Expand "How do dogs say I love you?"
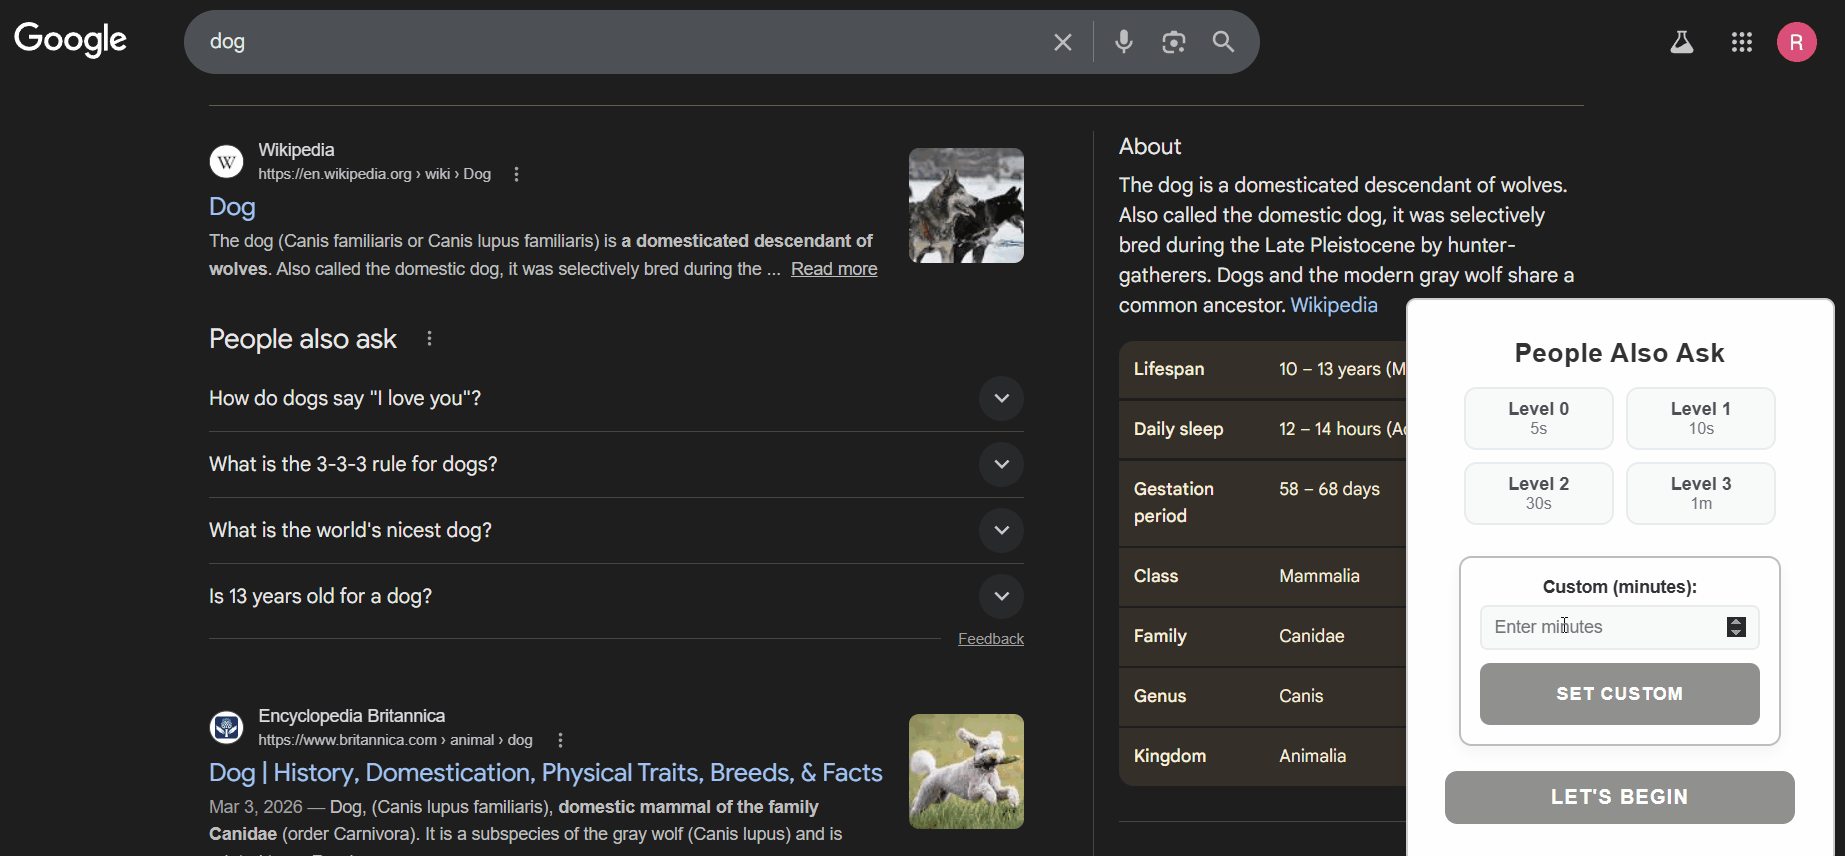Image resolution: width=1845 pixels, height=856 pixels. point(1001,398)
